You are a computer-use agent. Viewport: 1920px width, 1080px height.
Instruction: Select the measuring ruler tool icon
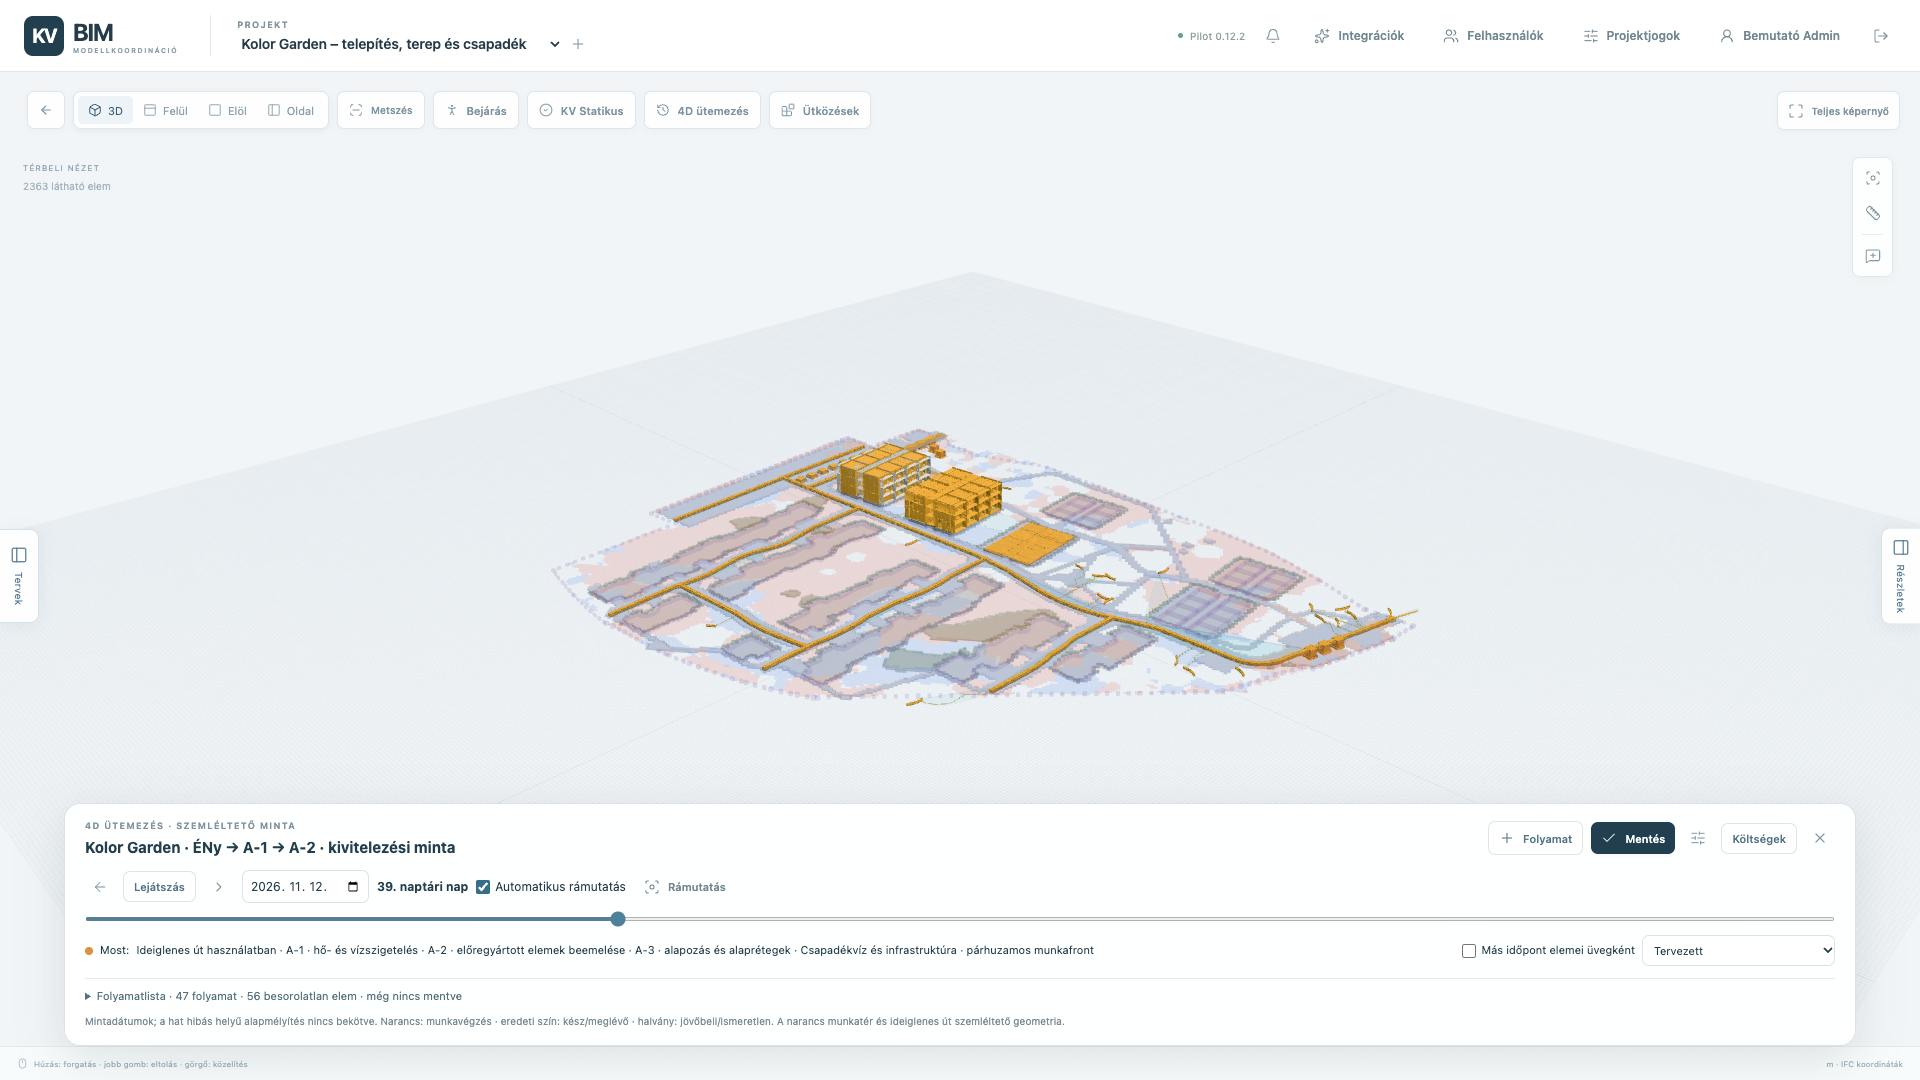click(x=1873, y=213)
